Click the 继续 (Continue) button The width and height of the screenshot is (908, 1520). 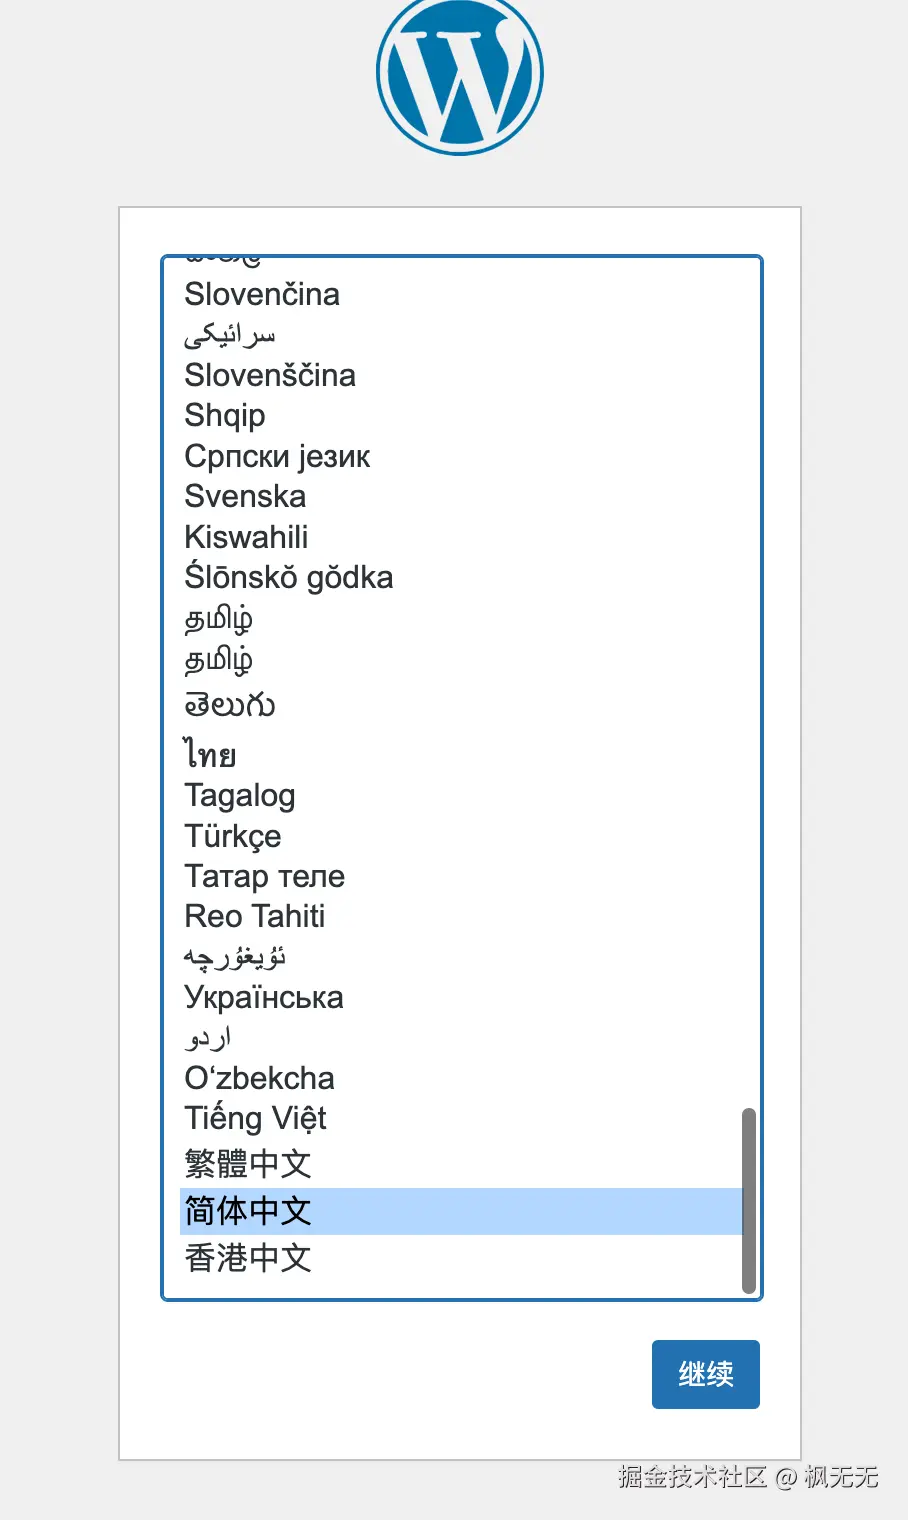tap(705, 1374)
